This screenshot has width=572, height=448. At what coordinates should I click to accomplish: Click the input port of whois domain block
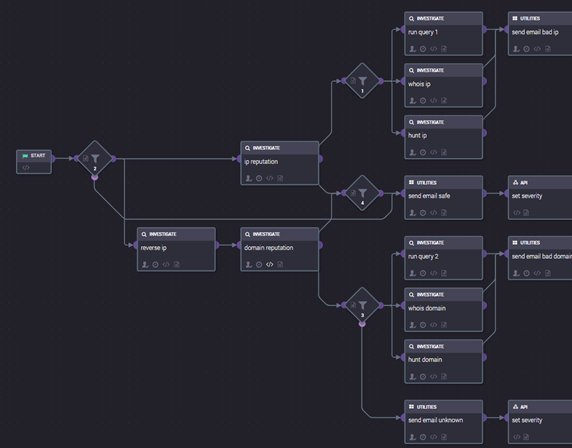403,306
